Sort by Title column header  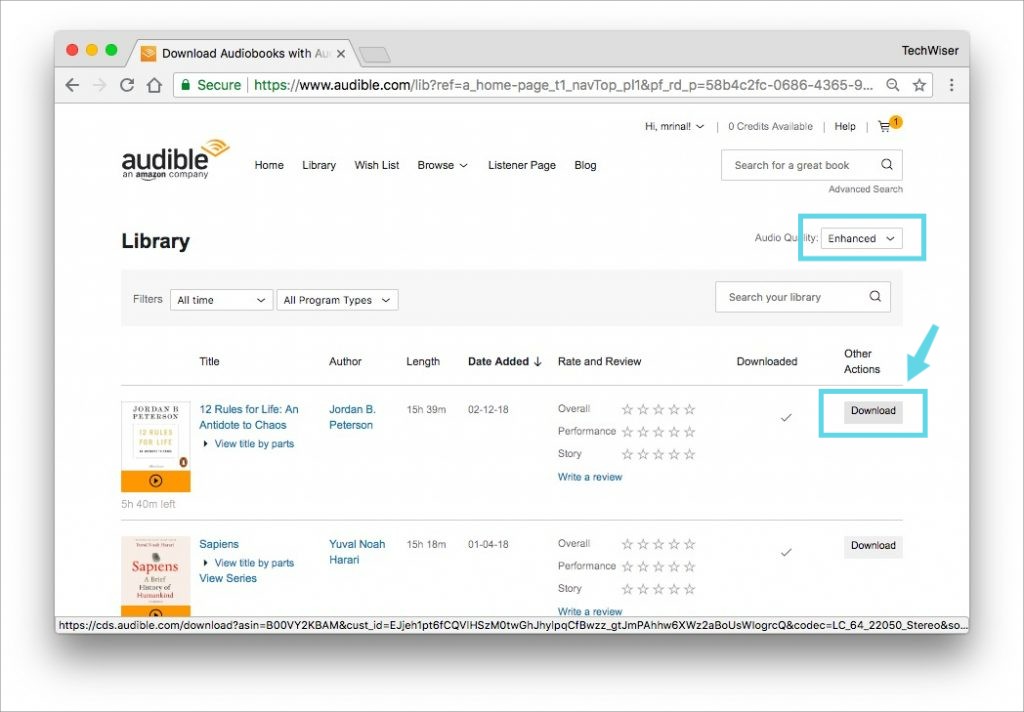pos(209,361)
